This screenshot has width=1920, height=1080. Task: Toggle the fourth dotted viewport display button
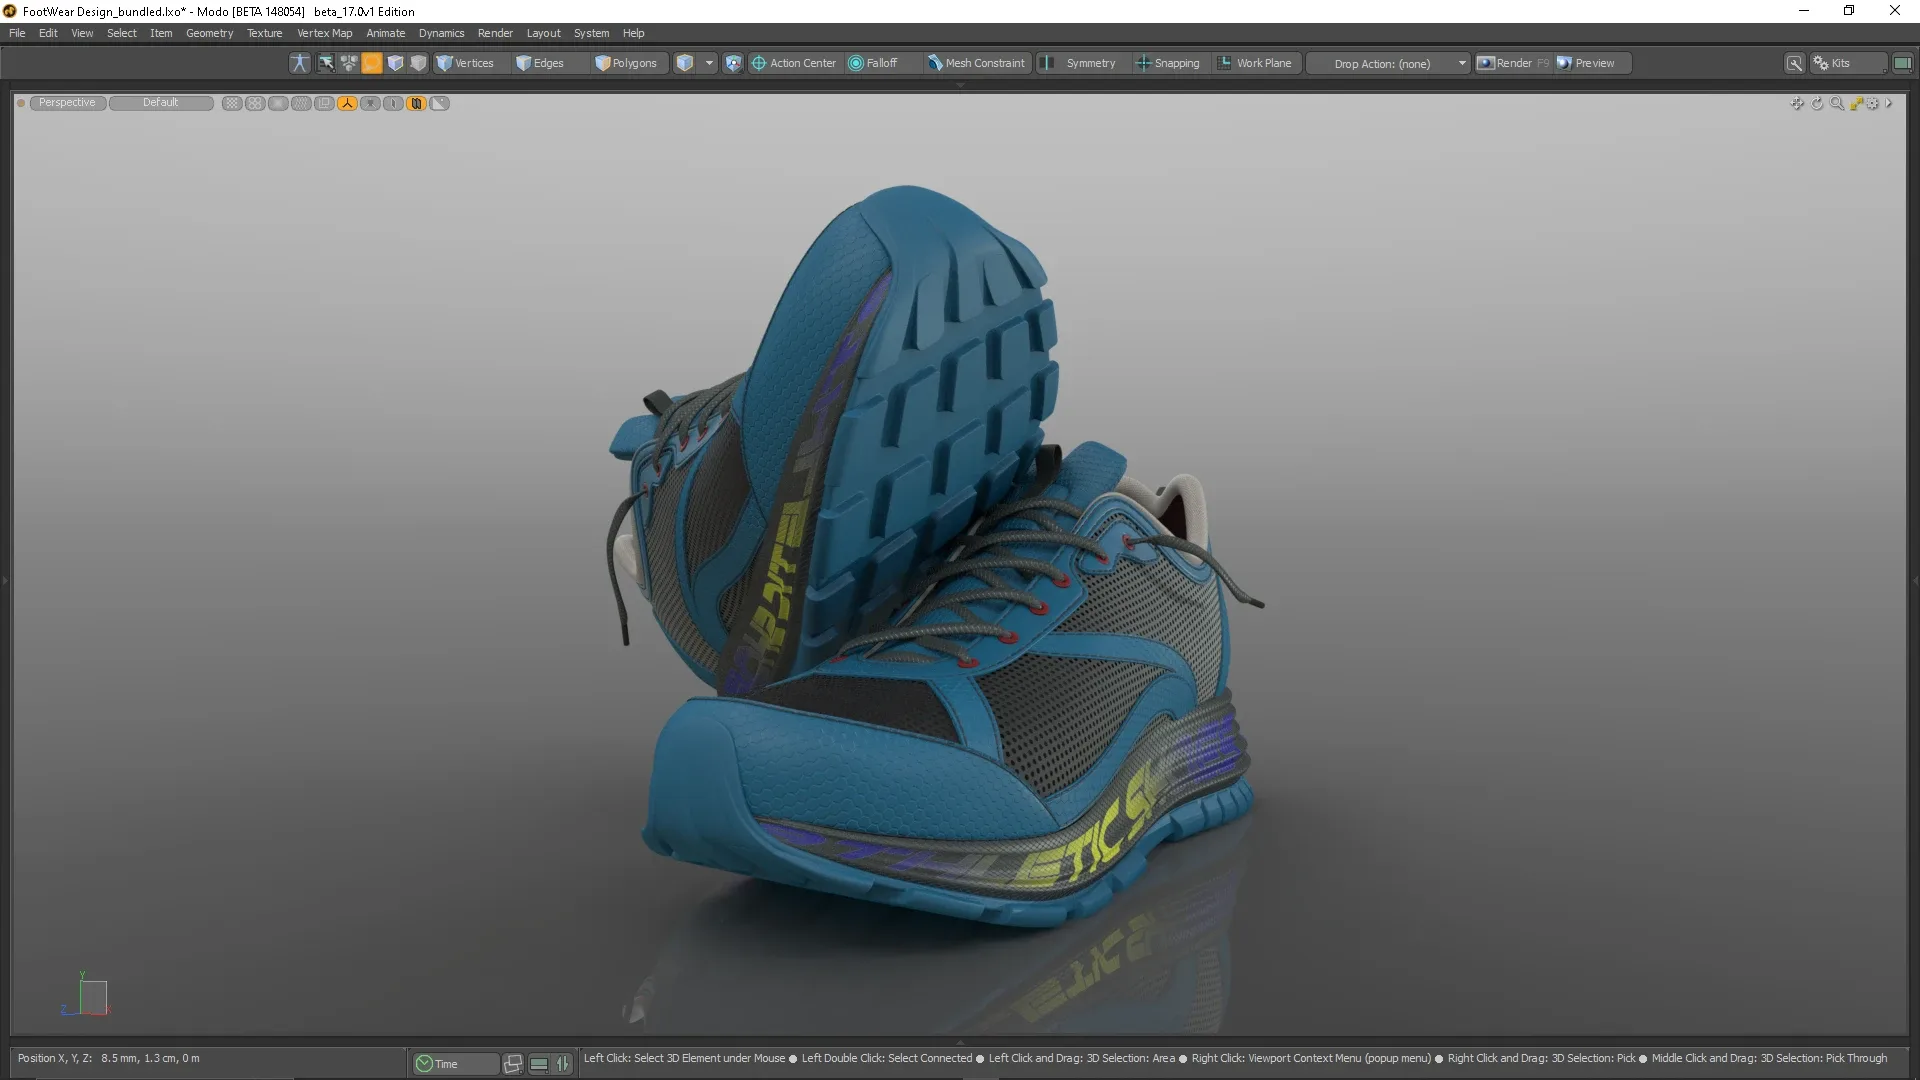(301, 103)
